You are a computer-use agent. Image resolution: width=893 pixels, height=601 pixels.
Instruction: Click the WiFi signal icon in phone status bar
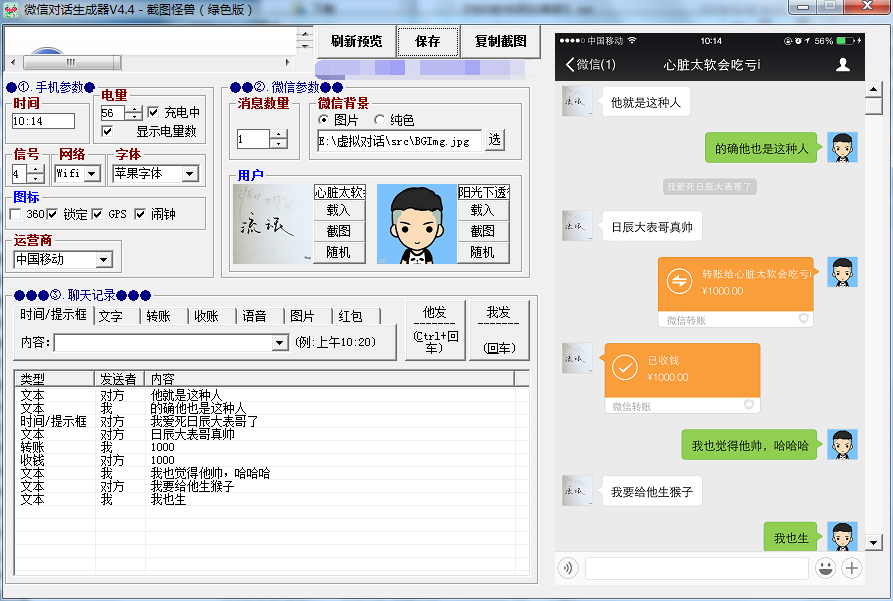point(632,40)
